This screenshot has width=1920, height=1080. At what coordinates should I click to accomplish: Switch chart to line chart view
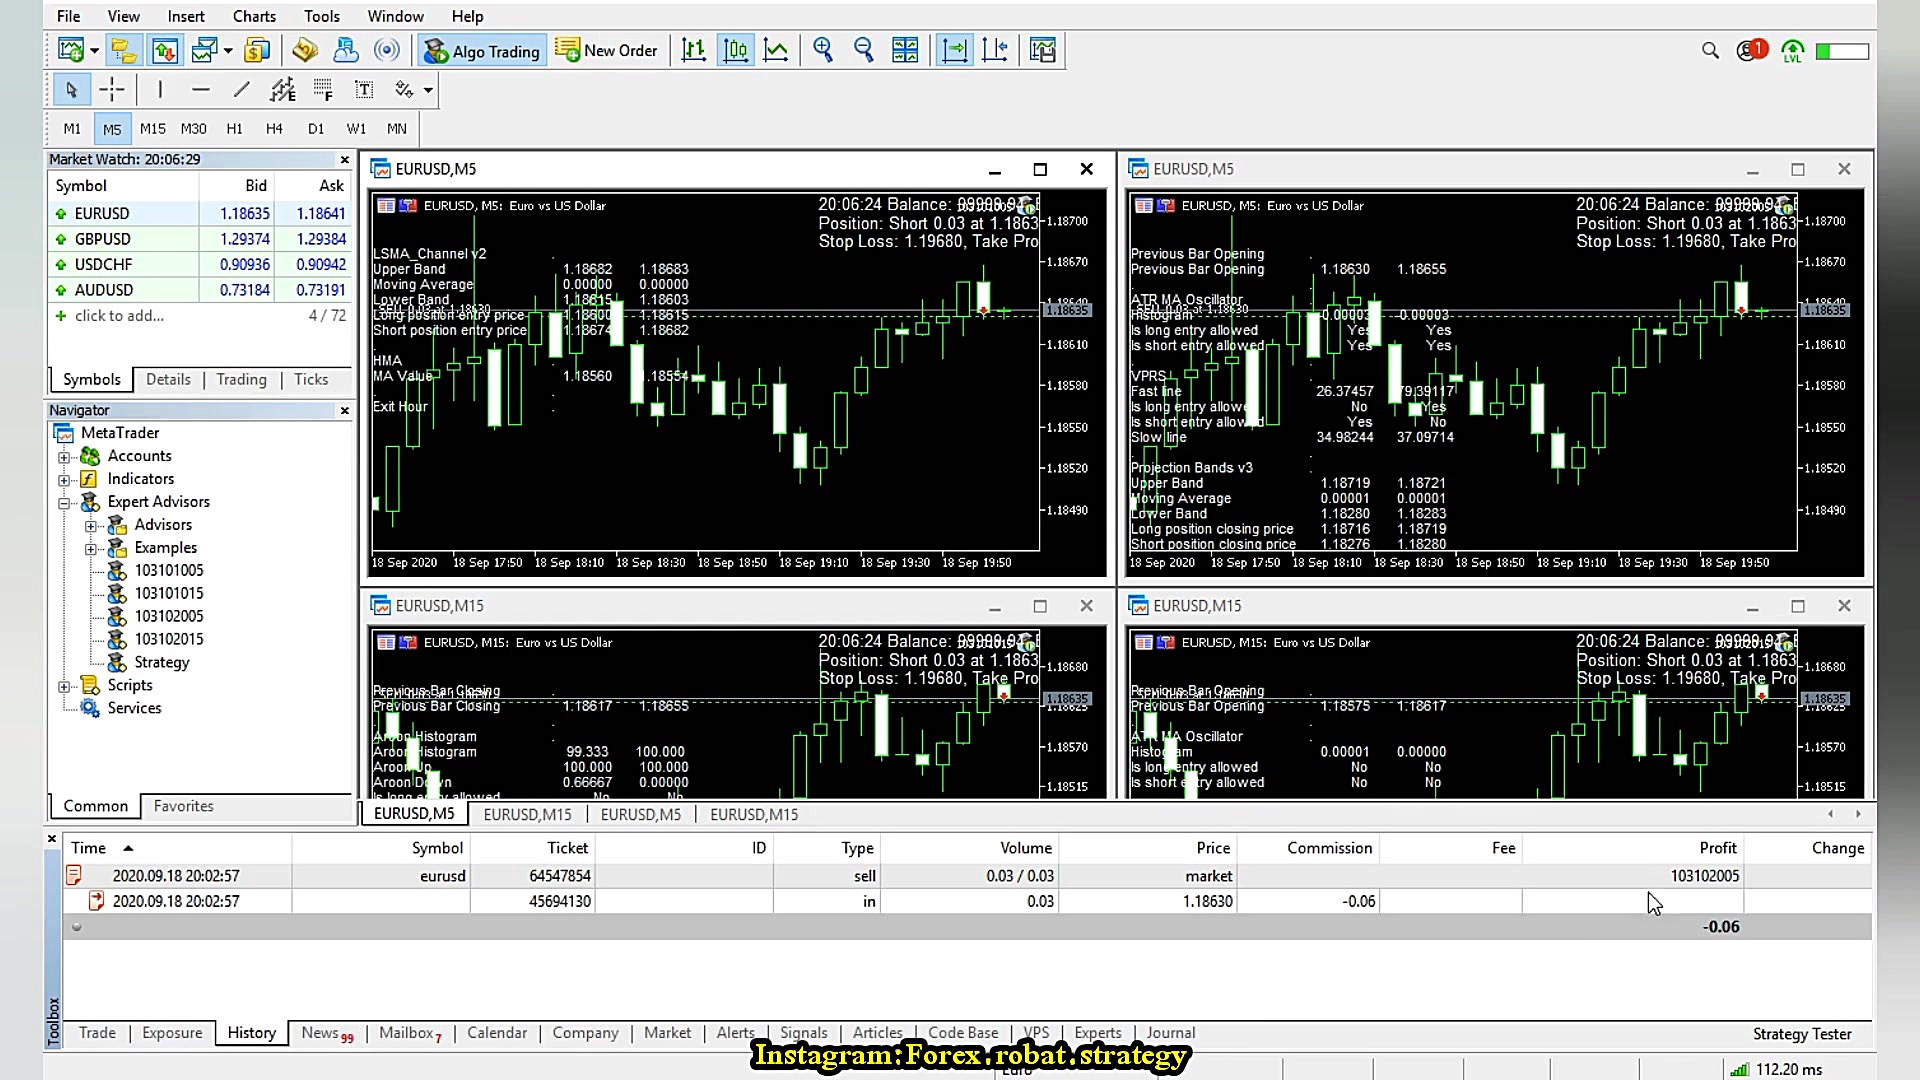[x=776, y=51]
